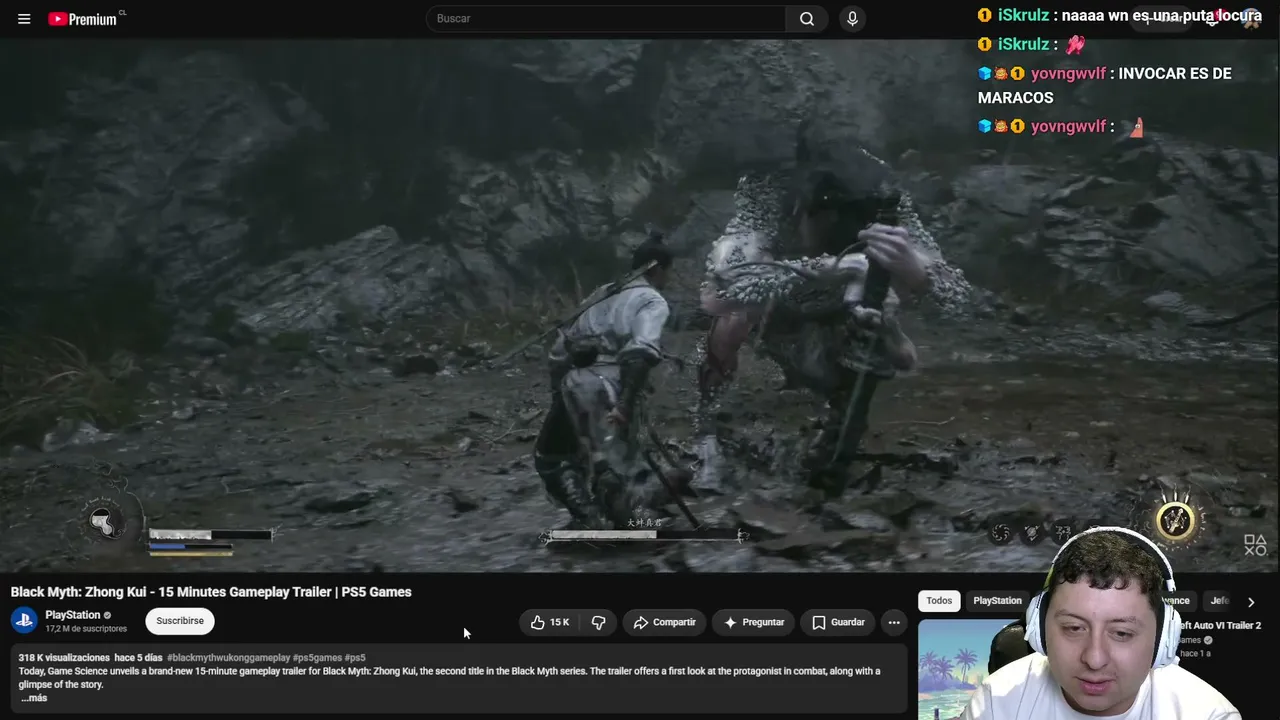
Task: Start voice search with the microphone
Action: (852, 19)
